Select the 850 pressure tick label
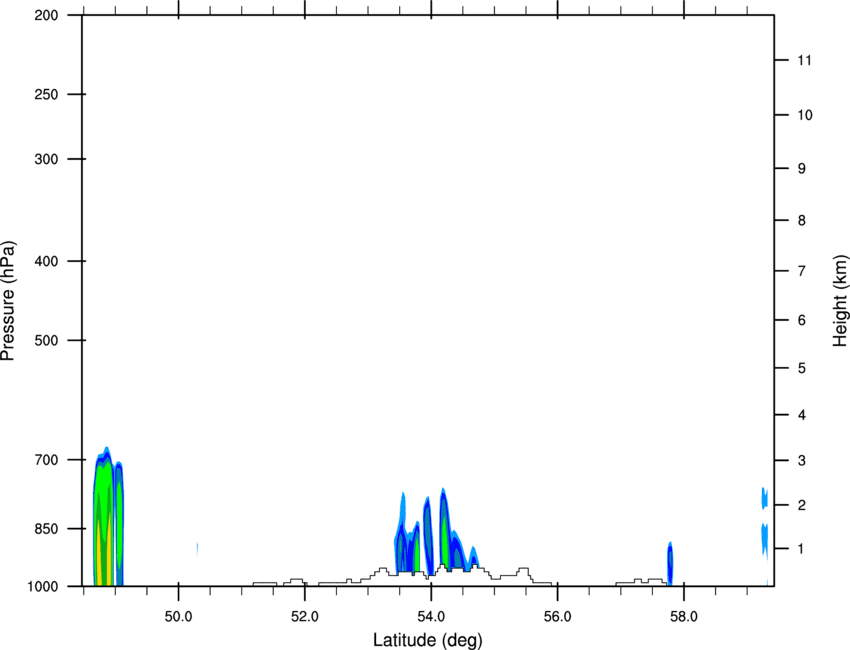850x650 pixels. [x=46, y=529]
